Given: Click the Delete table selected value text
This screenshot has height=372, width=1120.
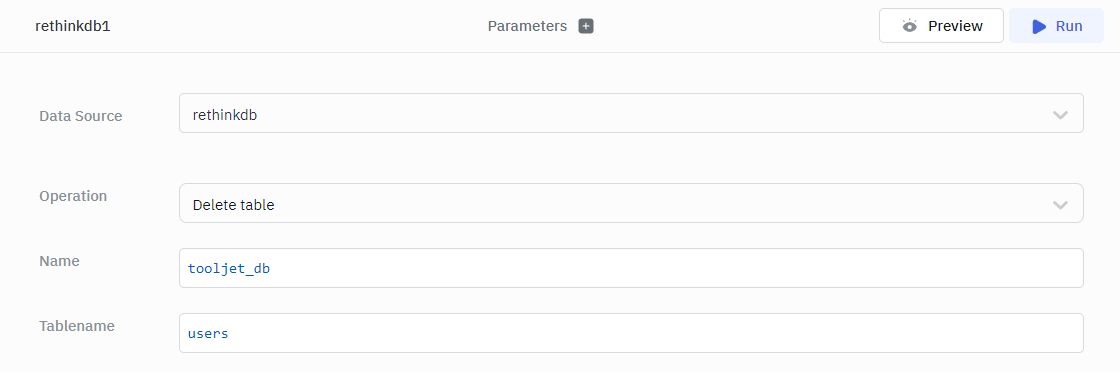Looking at the screenshot, I should [234, 205].
